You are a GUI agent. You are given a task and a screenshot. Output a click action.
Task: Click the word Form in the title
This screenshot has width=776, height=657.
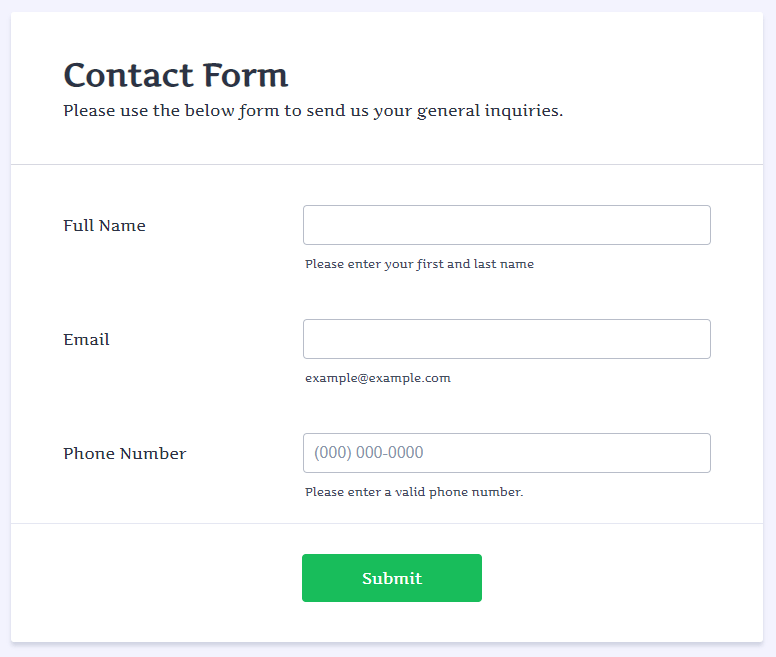tap(245, 75)
